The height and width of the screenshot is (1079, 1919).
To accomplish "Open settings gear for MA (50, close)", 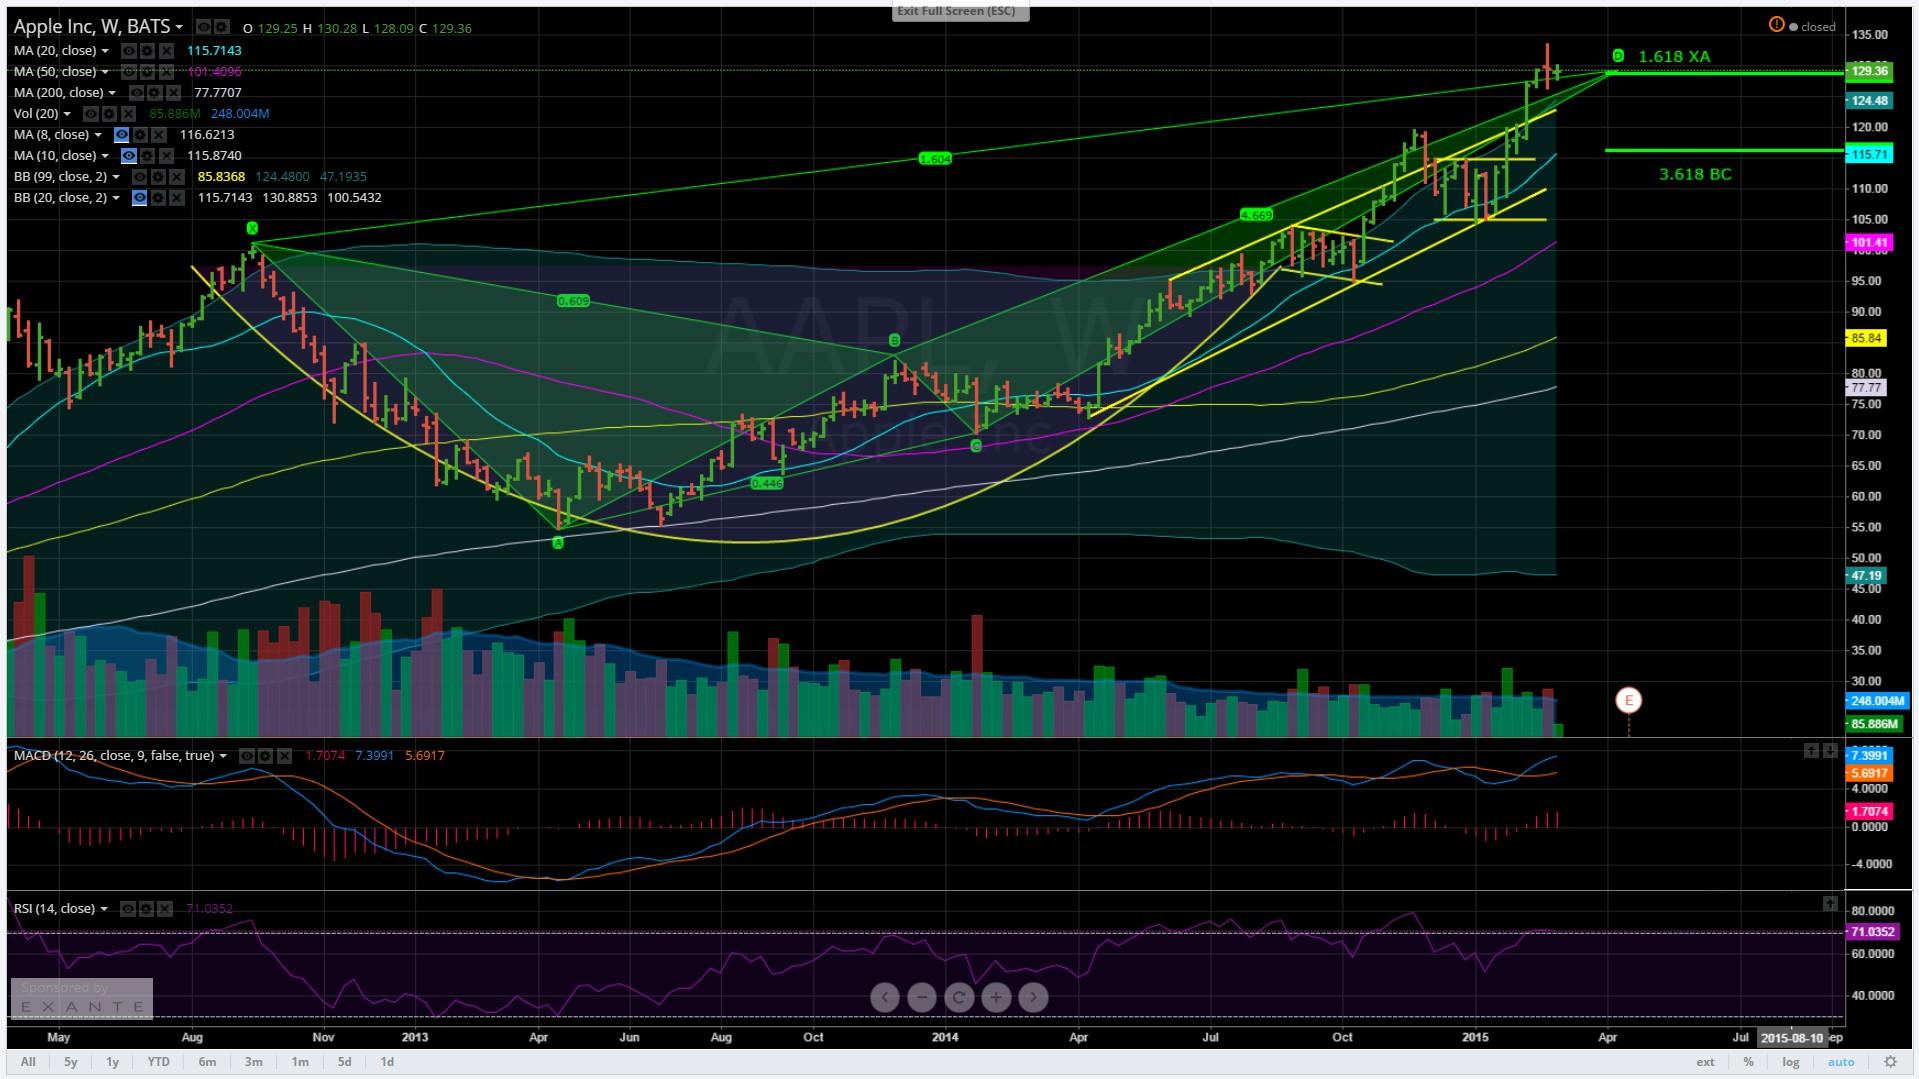I will (147, 72).
